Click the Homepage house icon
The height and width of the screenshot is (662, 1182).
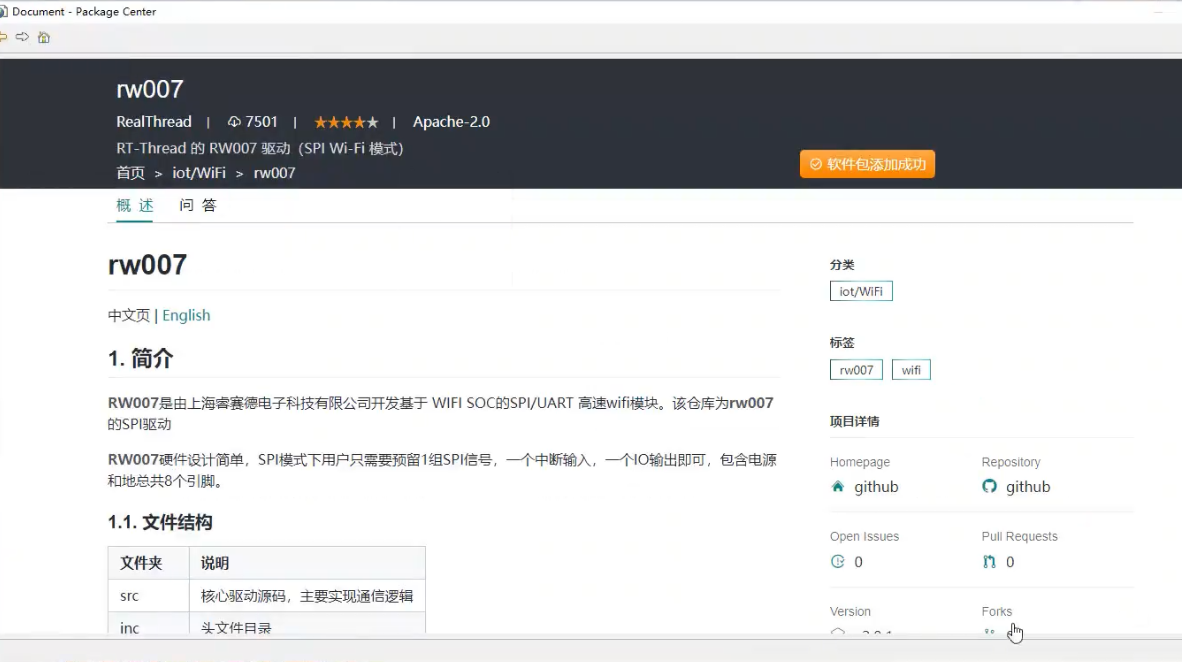coord(838,486)
